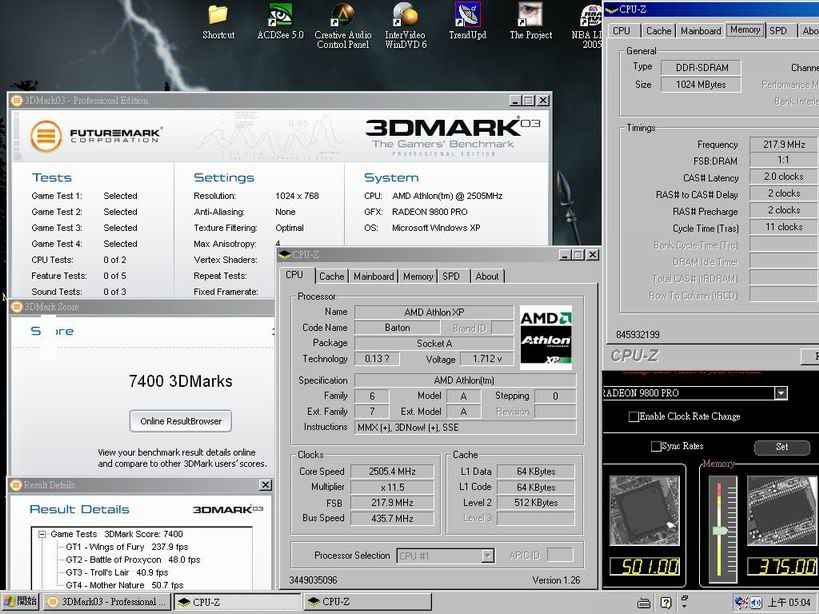Screen dimensions: 819x614
Task: Click the 3DMark Score window title icon
Action: [16, 306]
